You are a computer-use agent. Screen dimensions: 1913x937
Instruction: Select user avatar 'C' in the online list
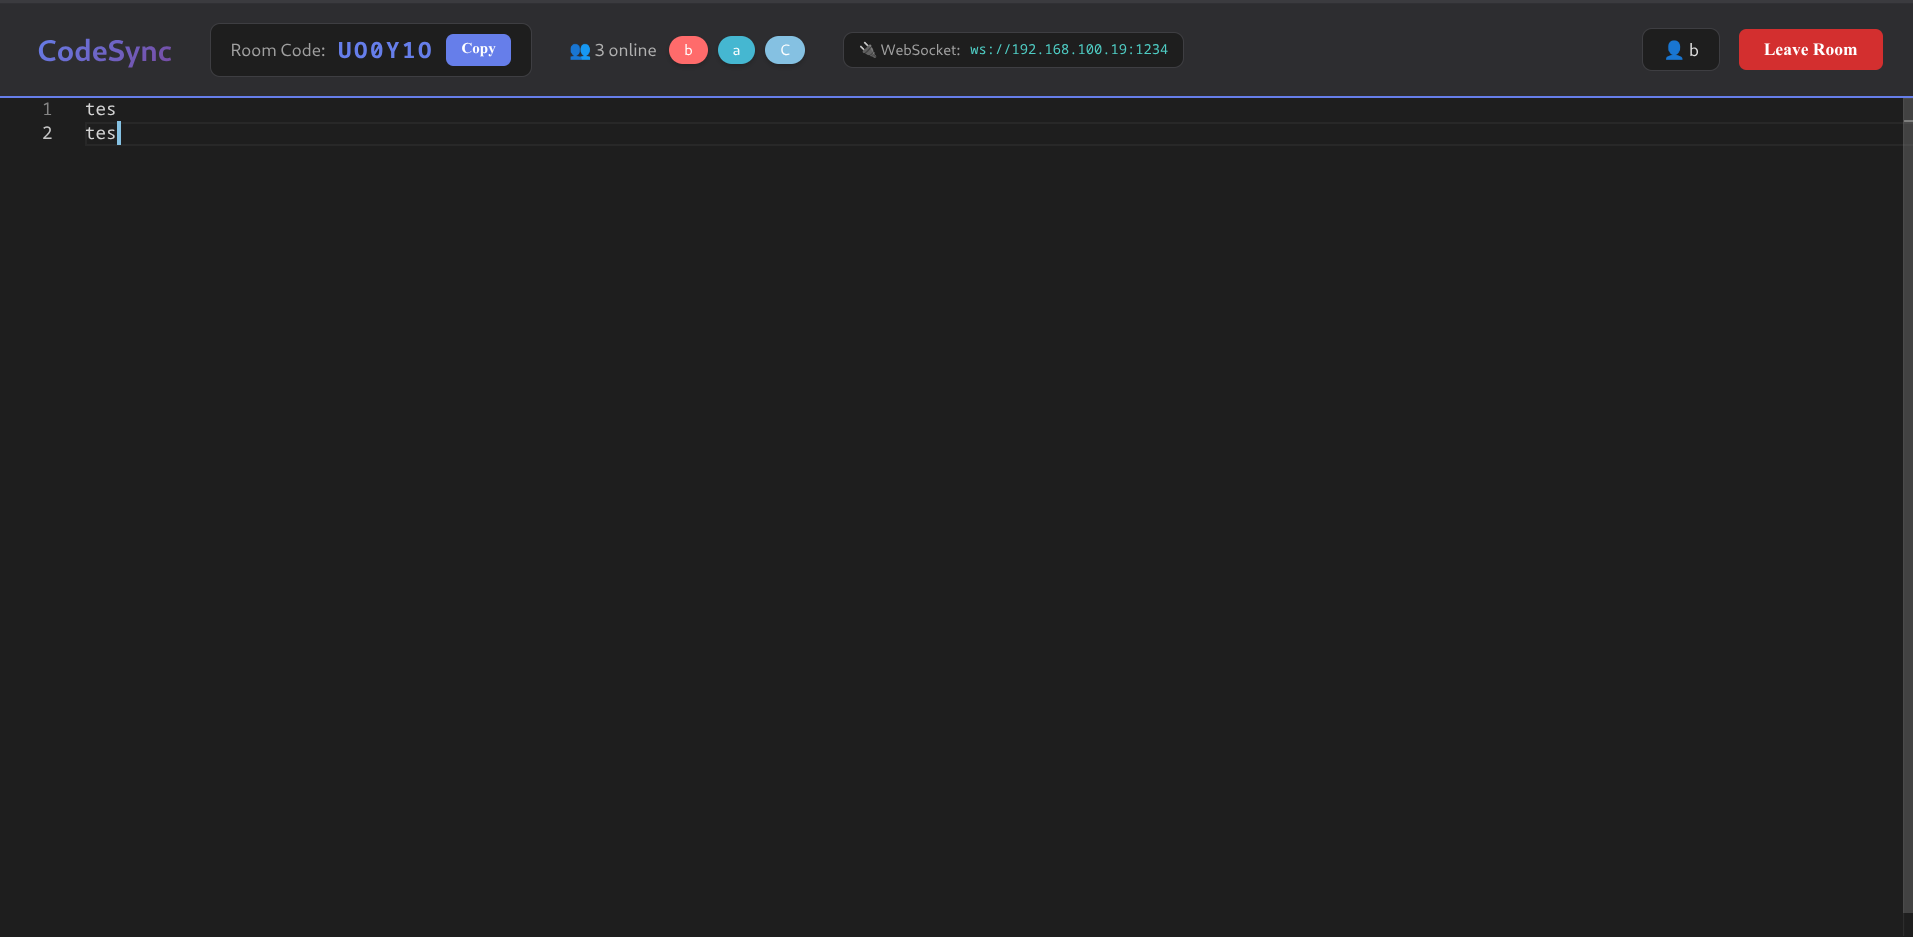pos(784,50)
